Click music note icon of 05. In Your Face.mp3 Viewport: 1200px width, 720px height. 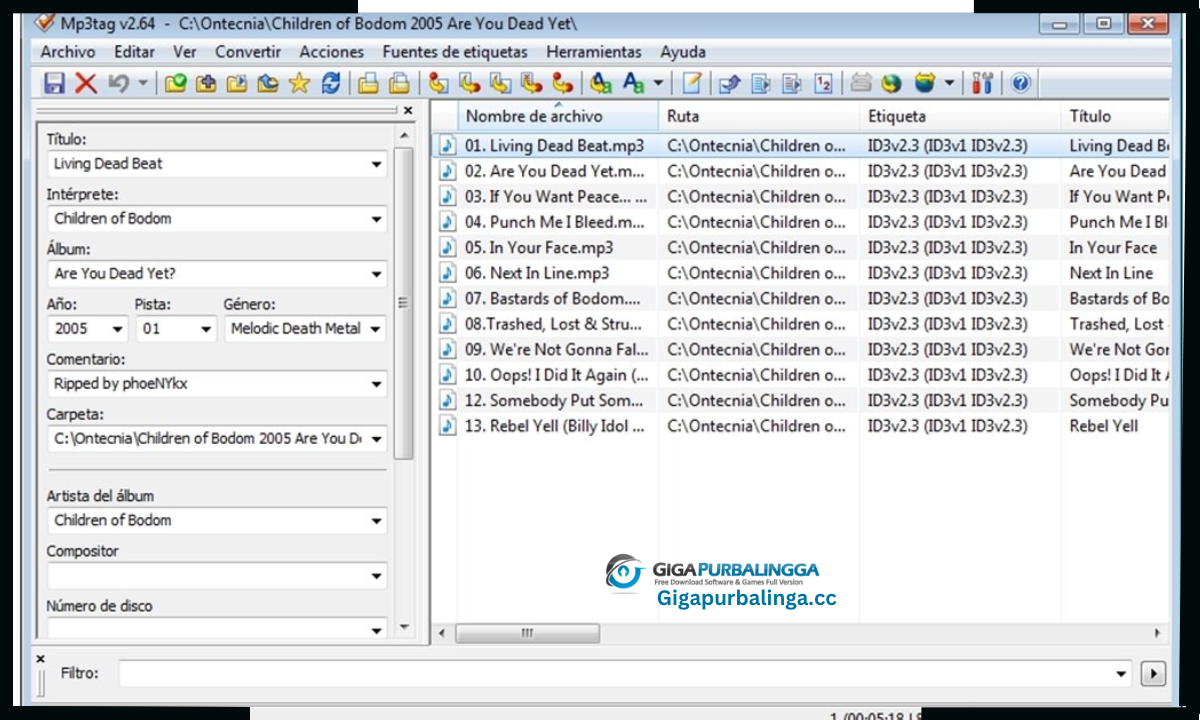(448, 248)
